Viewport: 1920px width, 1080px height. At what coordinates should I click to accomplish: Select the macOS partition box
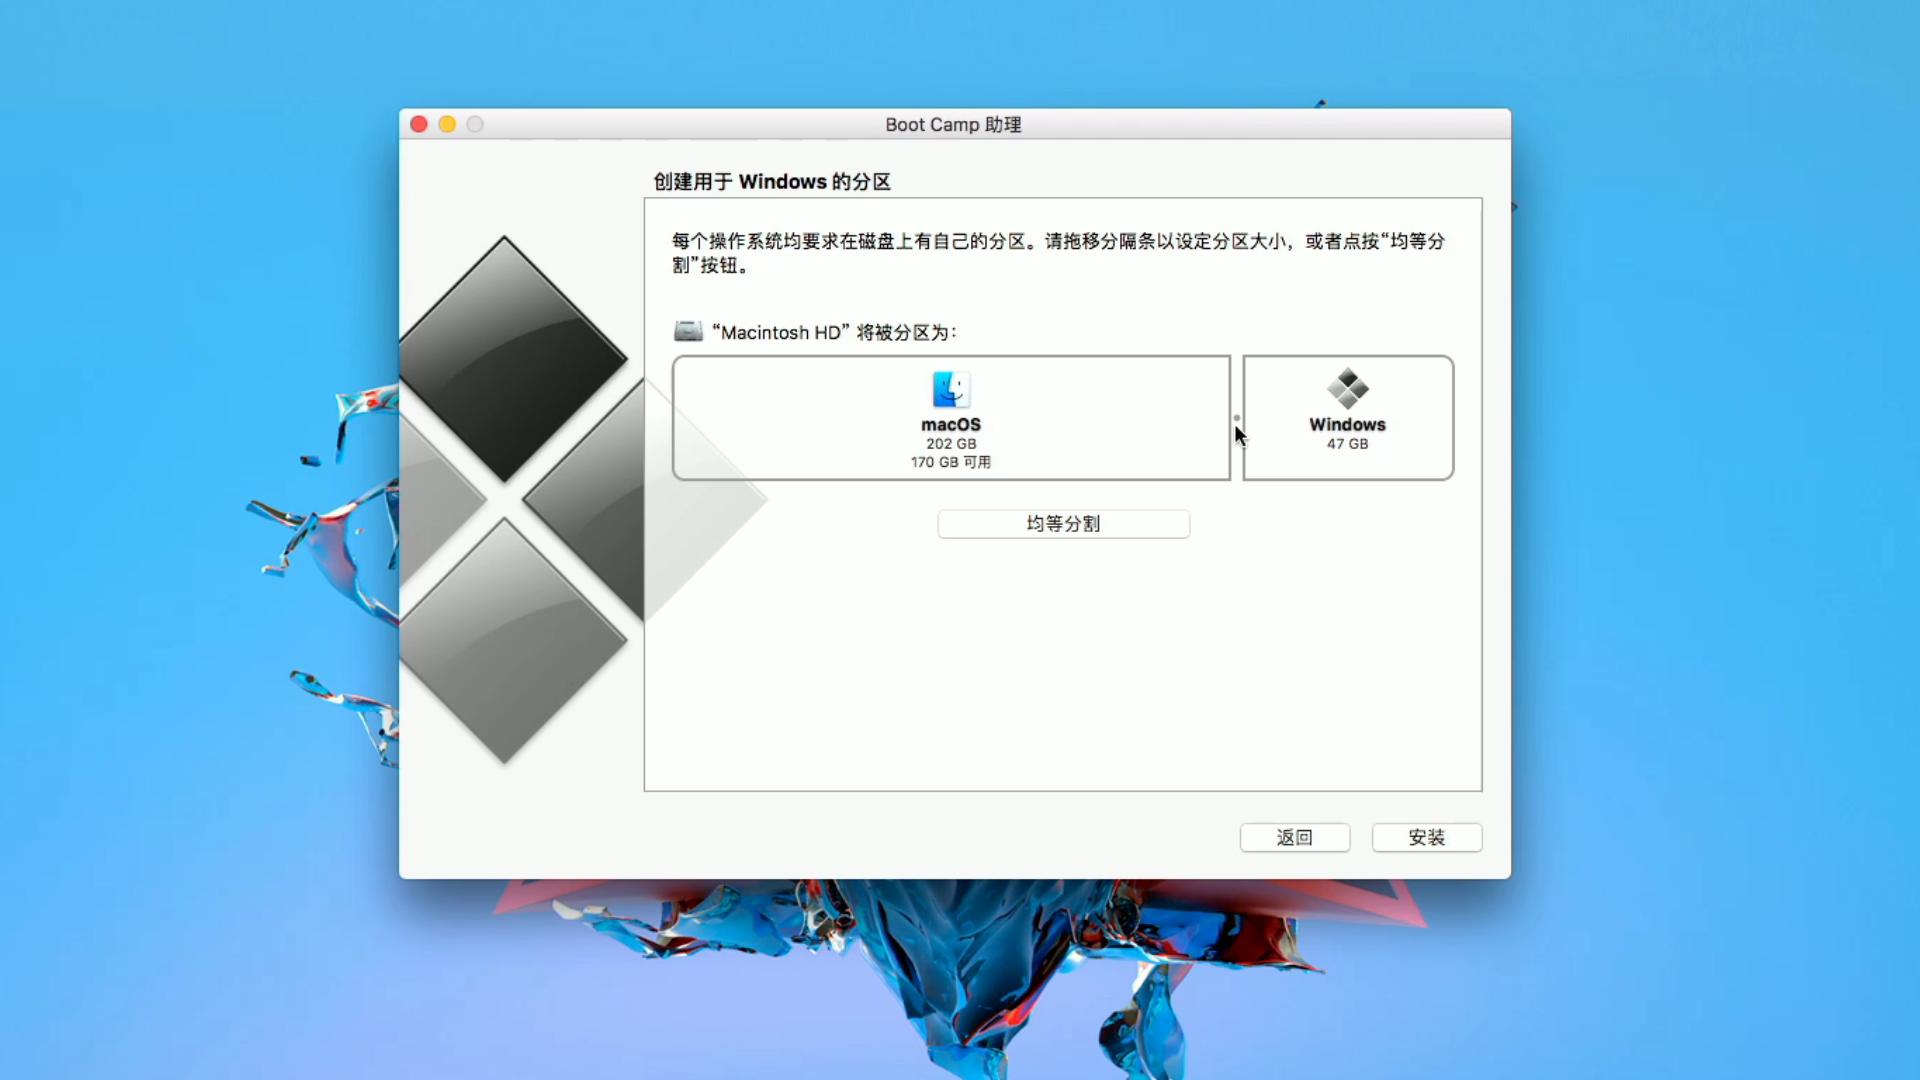950,417
